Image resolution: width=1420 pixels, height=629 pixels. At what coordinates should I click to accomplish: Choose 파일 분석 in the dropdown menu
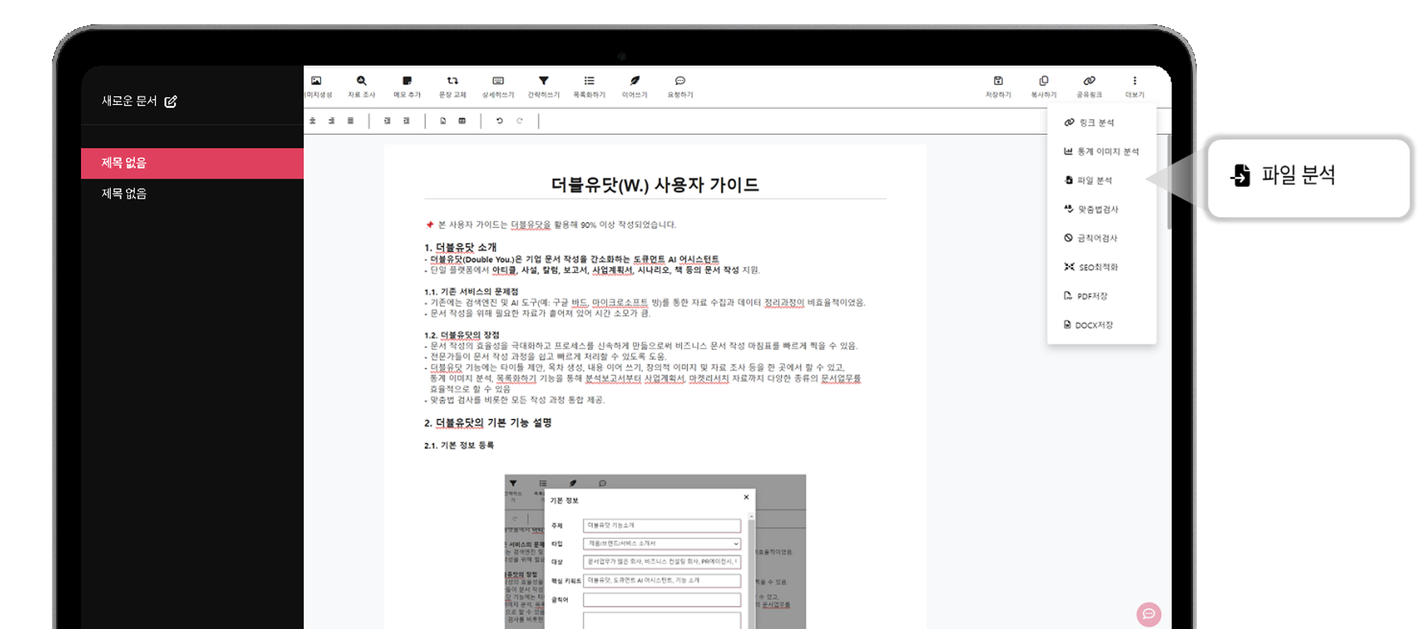point(1102,181)
